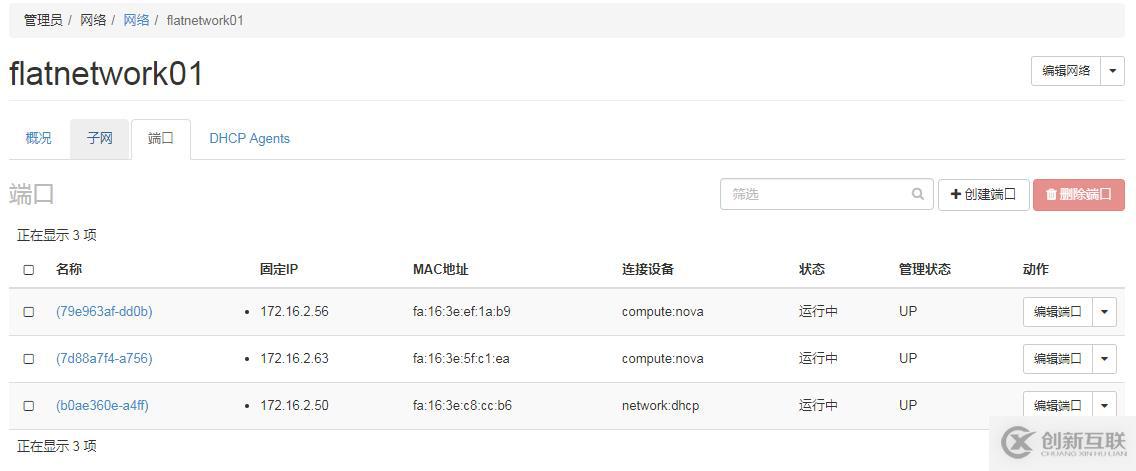Click the 网络 breadcrumb link
Screen dimensions: 1136x471
tap(136, 20)
